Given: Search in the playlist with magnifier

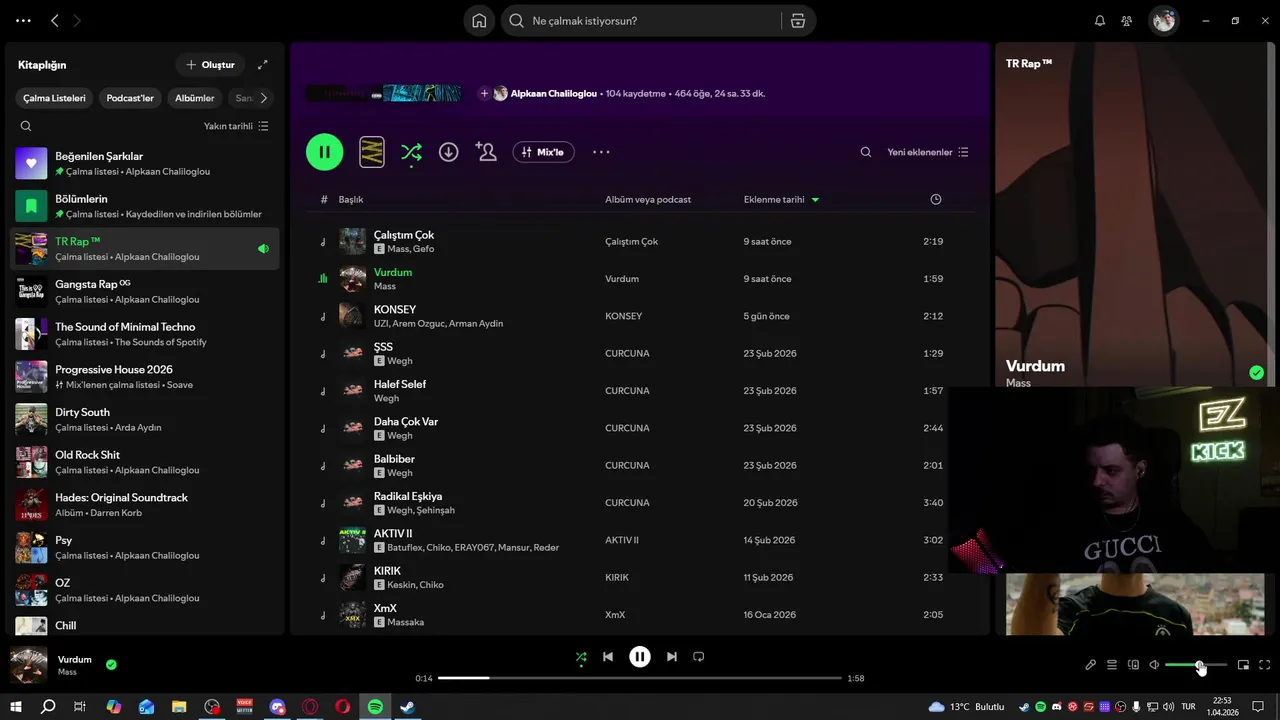Looking at the screenshot, I should [866, 152].
